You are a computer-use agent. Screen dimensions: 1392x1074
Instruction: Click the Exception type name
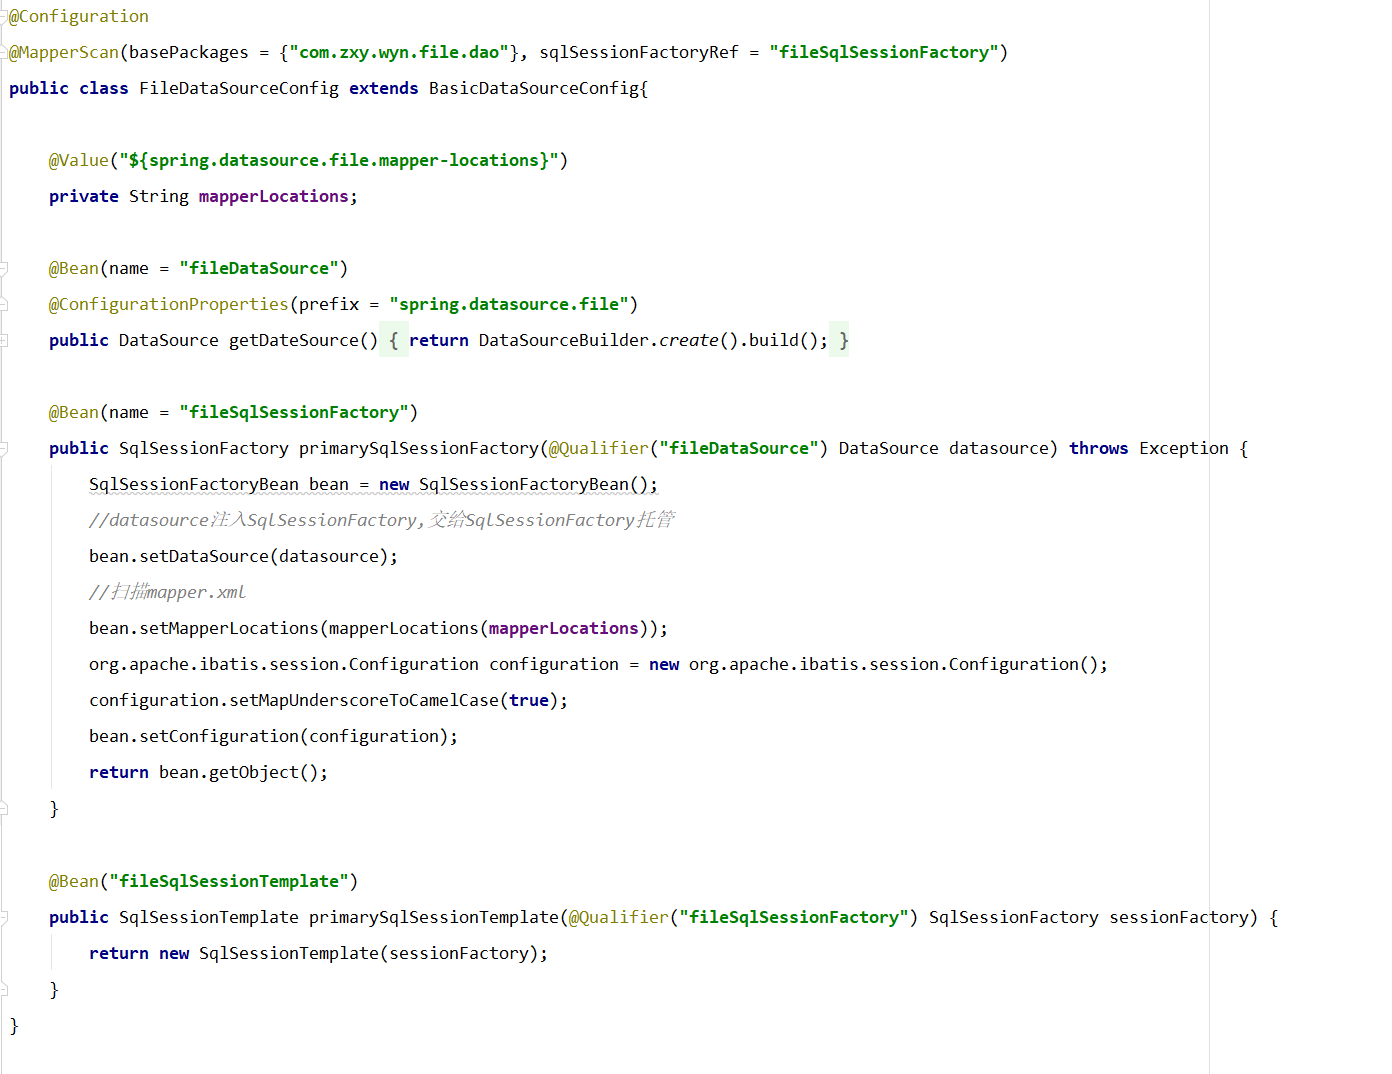(x=1184, y=448)
